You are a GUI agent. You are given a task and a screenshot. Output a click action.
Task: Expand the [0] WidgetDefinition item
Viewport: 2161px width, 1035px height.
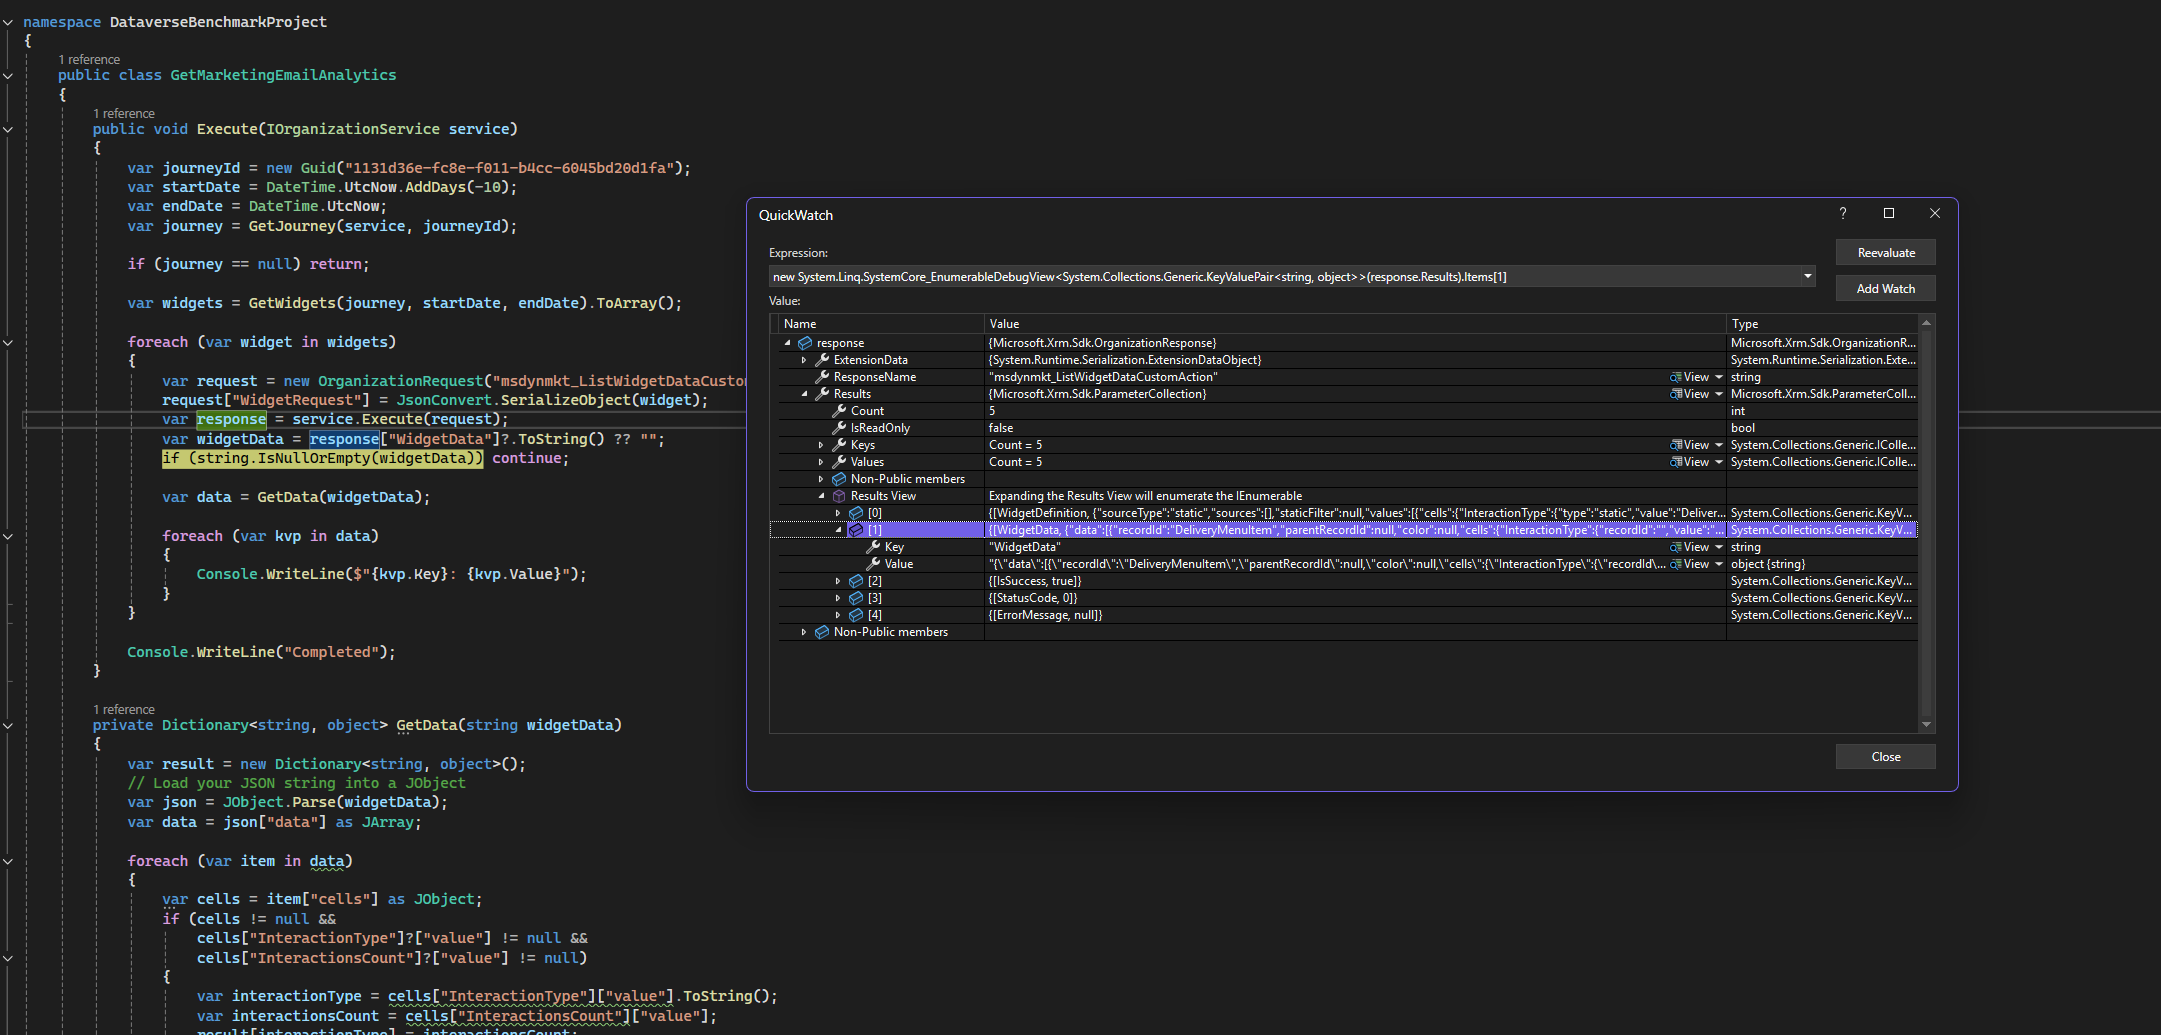tap(838, 513)
